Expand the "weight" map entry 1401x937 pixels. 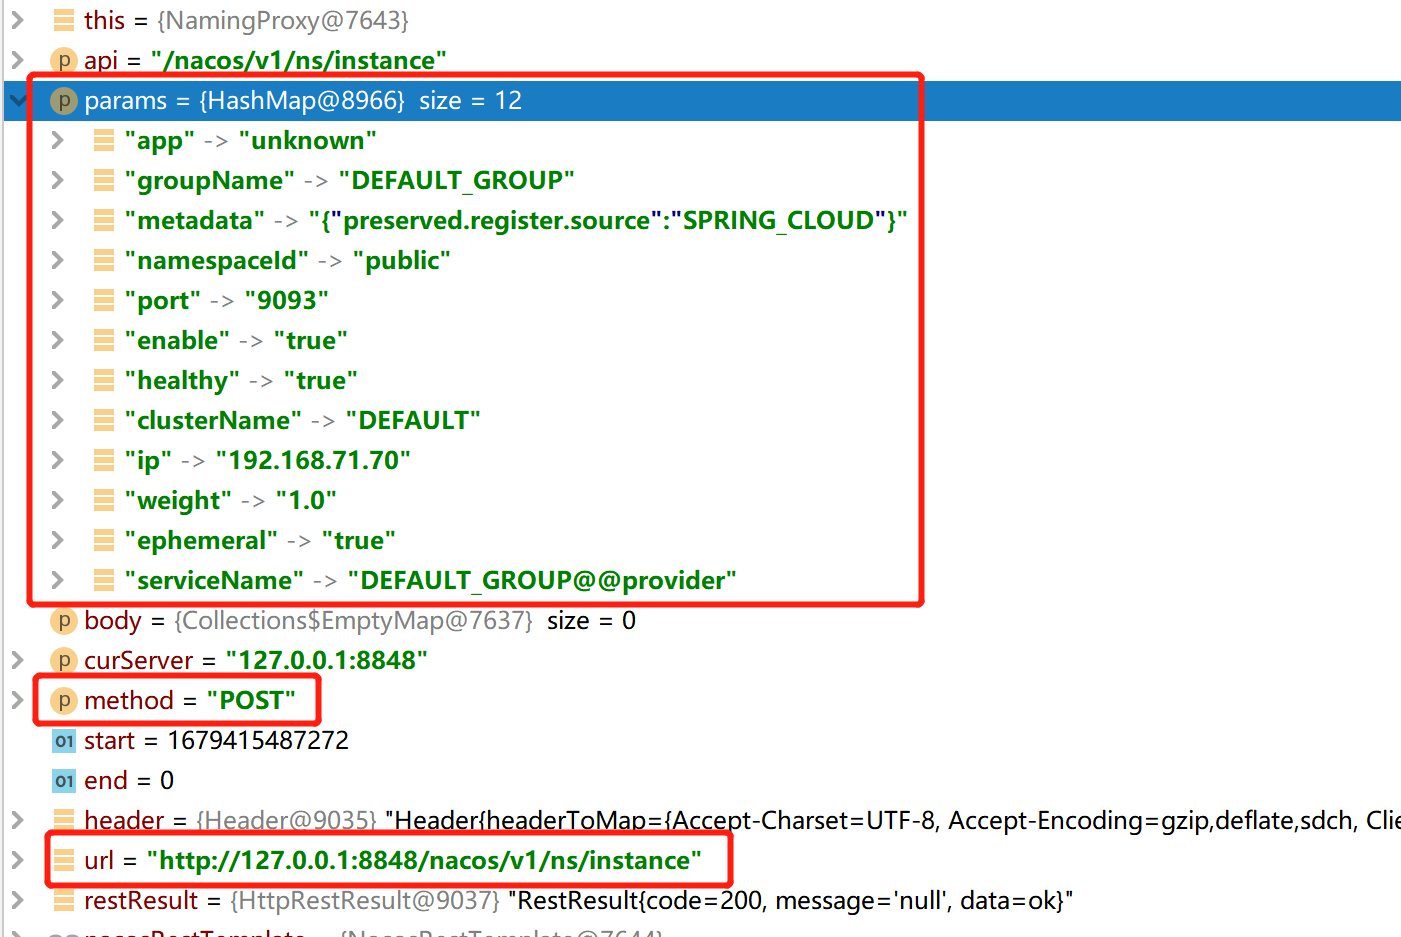point(57,500)
